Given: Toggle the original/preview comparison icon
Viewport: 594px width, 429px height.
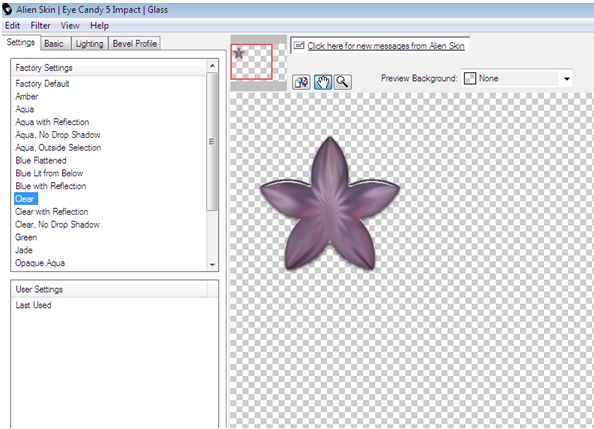Looking at the screenshot, I should pyautogui.click(x=301, y=82).
